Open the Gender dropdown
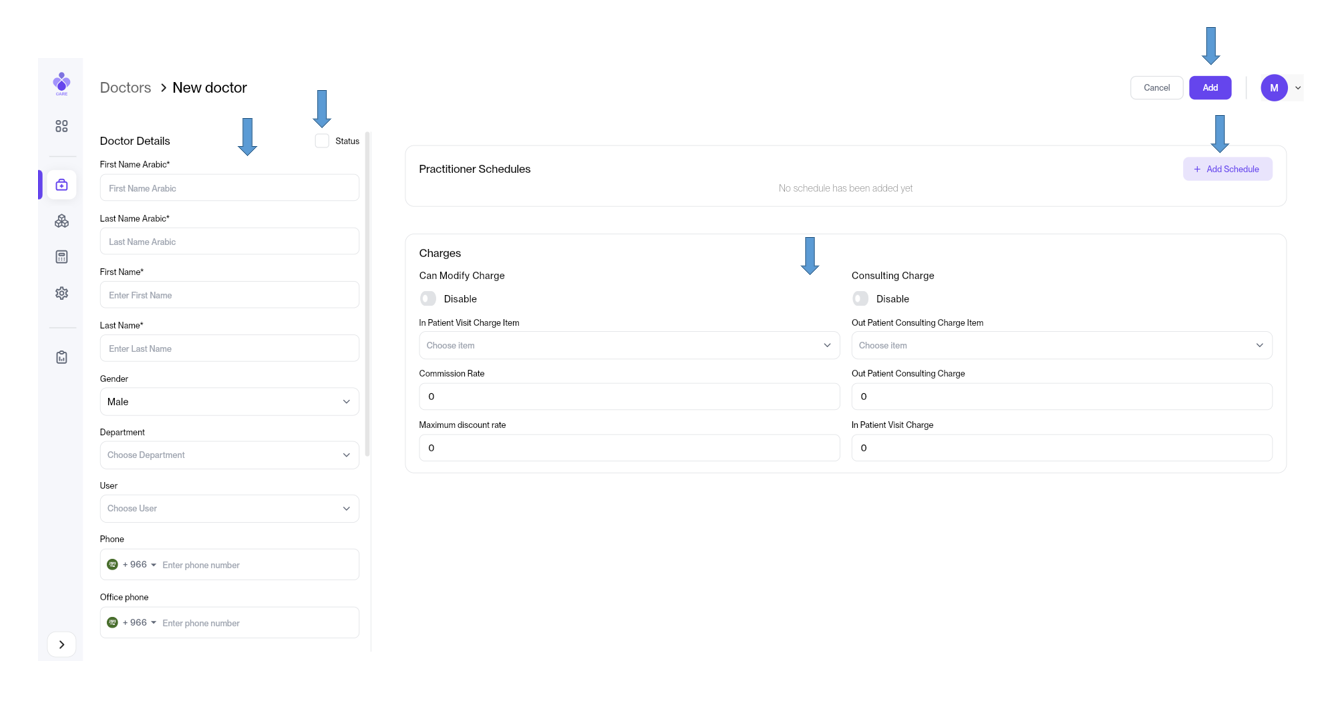Screen dimensions: 1342x701 tap(229, 402)
